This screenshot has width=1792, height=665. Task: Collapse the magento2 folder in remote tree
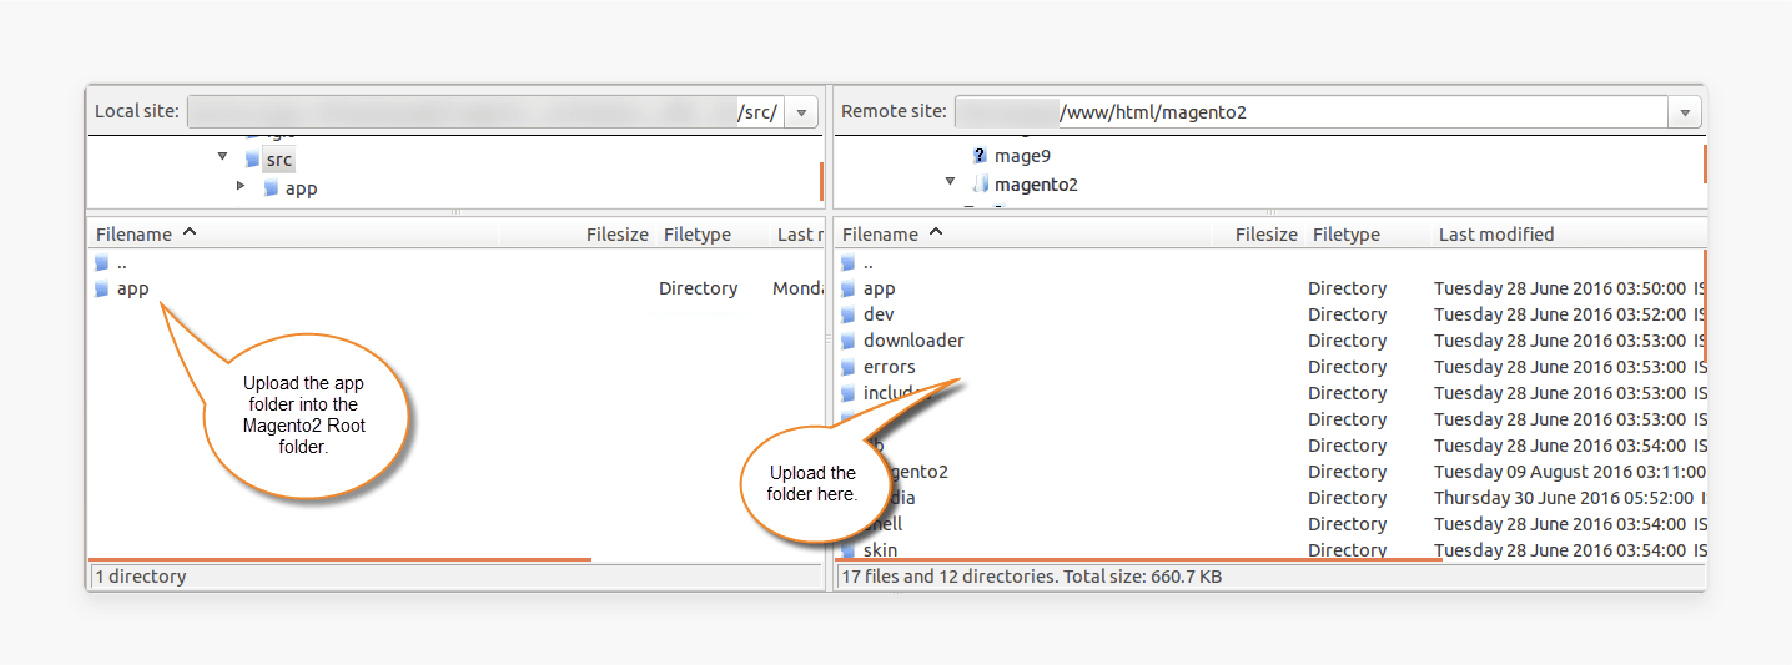(950, 181)
